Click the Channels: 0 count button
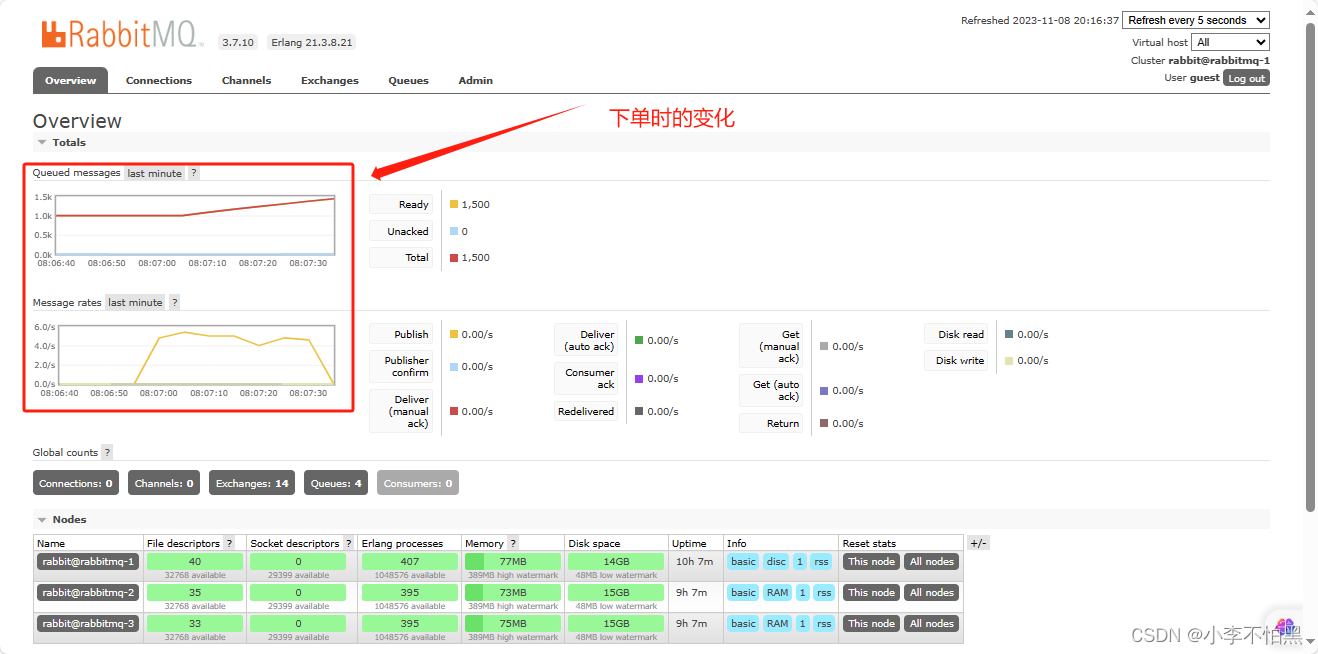Screen dimensions: 1318x654 click(164, 483)
